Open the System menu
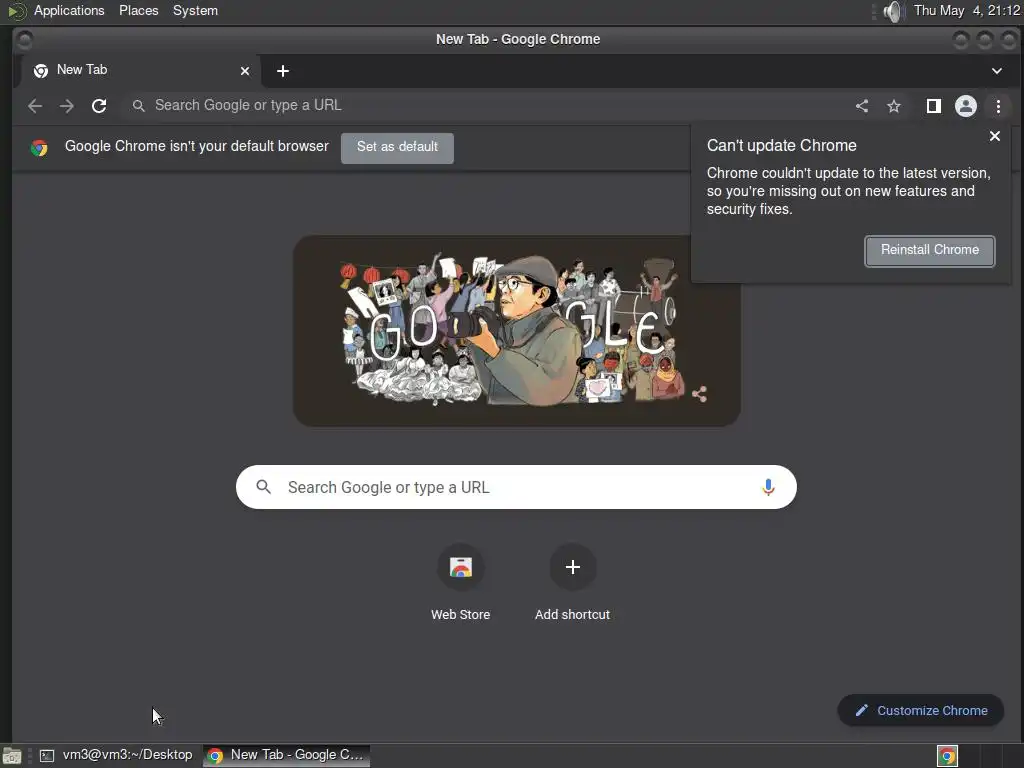Image resolution: width=1024 pixels, height=768 pixels. [195, 10]
